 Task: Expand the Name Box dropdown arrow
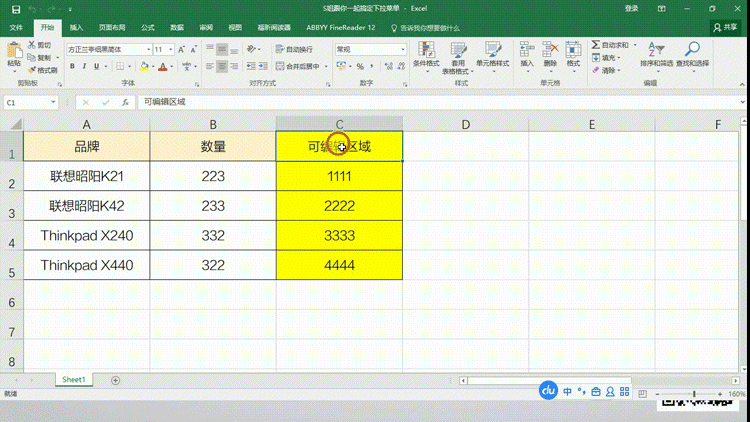53,102
